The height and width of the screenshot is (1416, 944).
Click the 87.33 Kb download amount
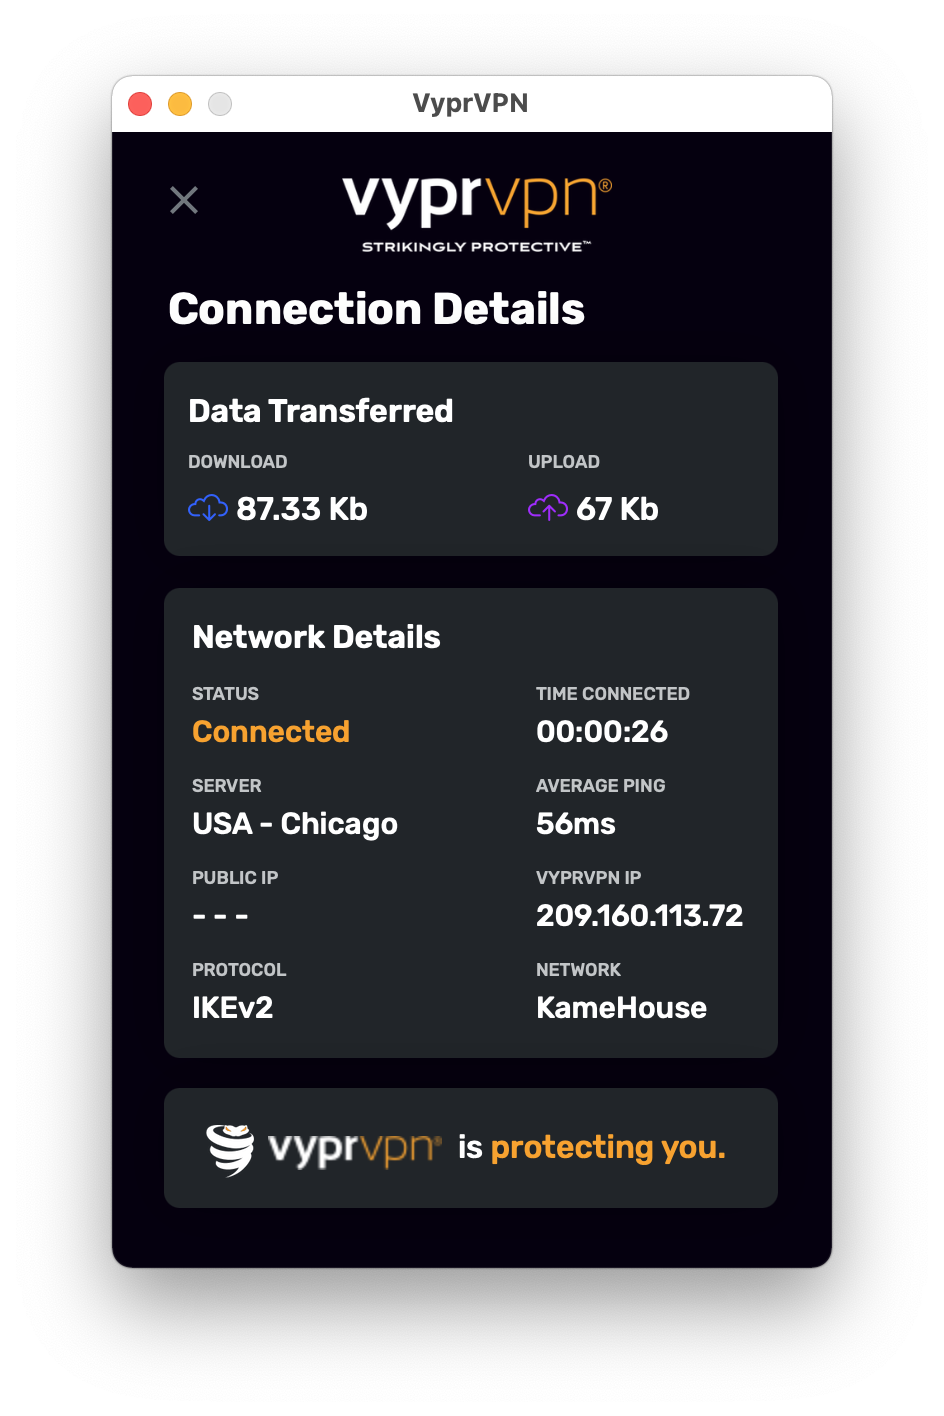point(302,509)
